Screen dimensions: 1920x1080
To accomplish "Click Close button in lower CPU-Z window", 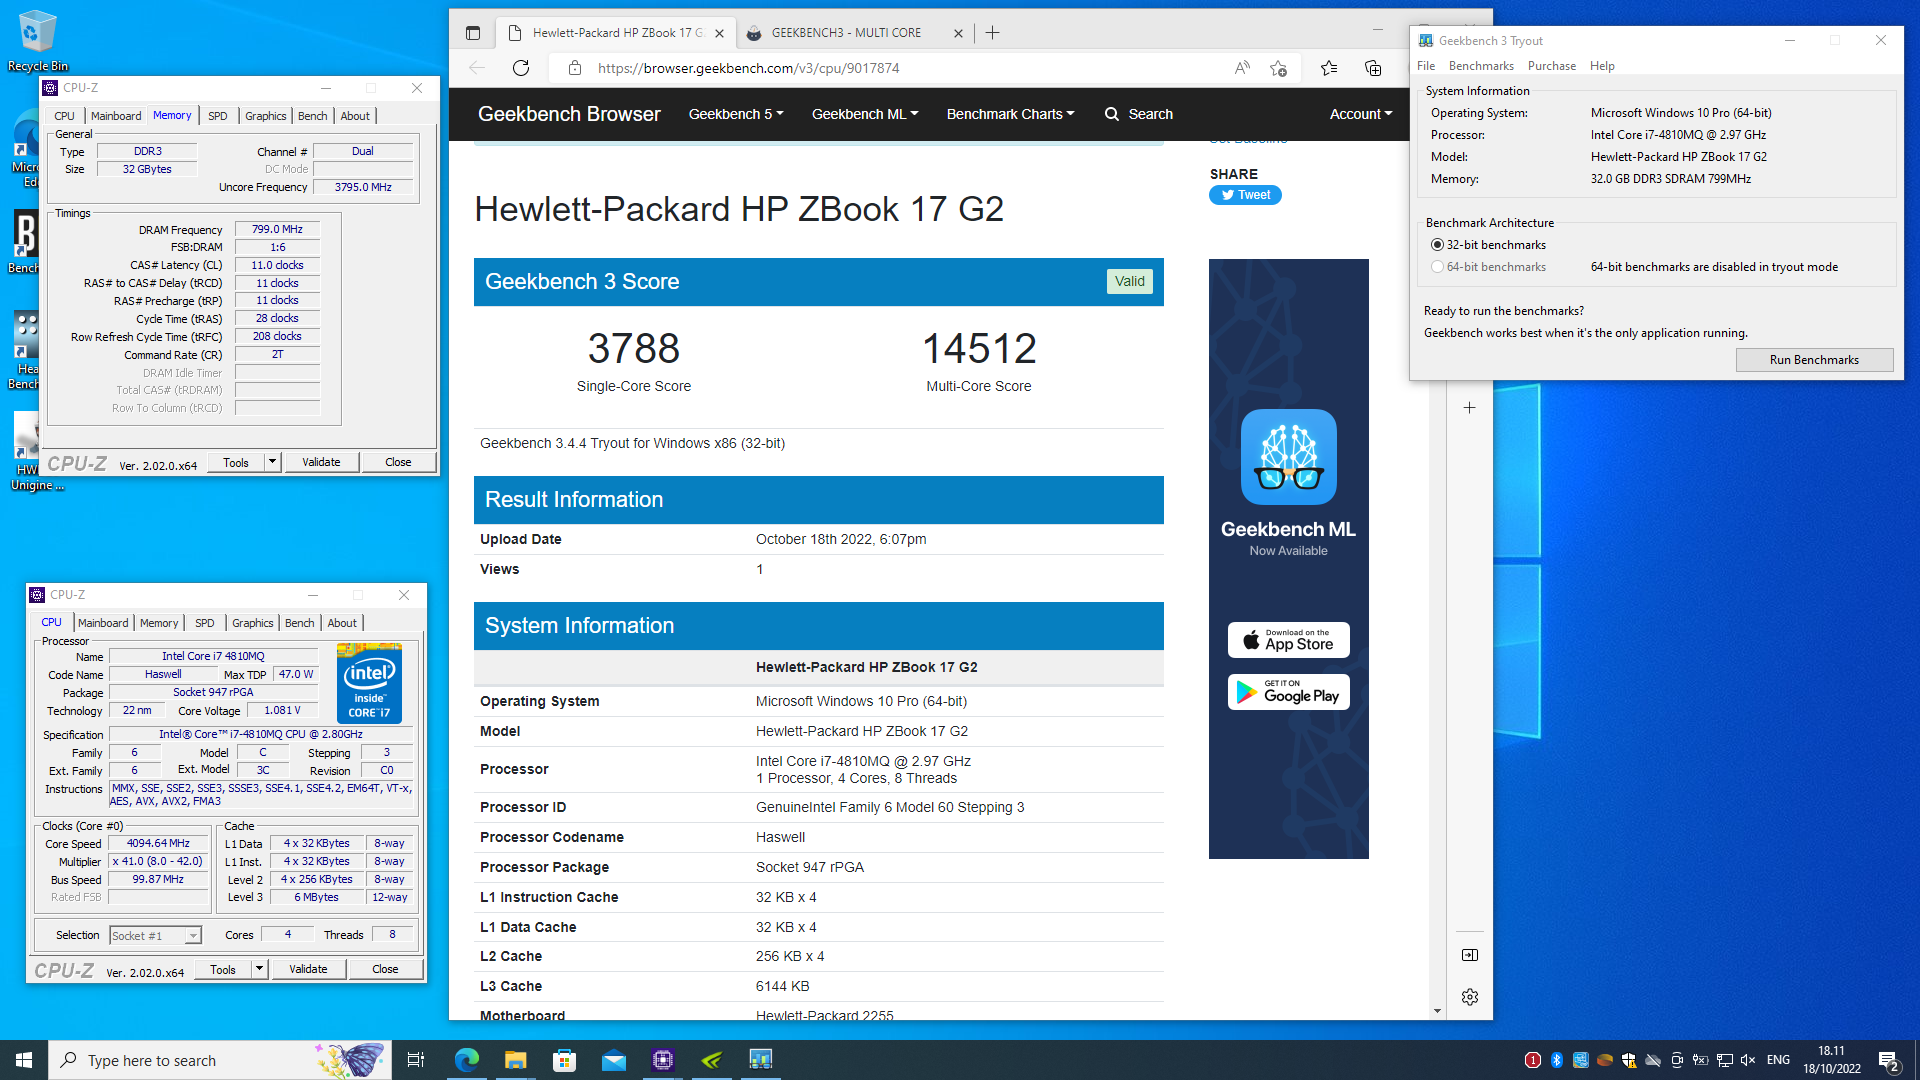I will tap(385, 969).
